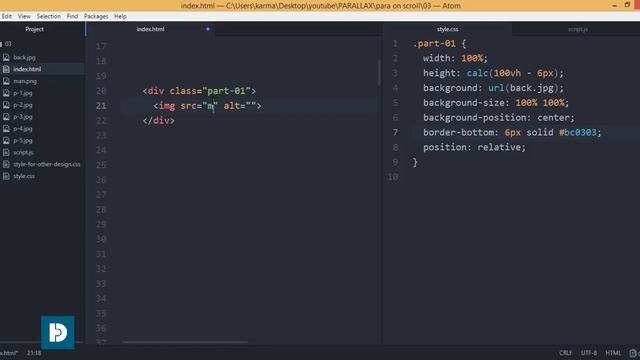Restore down the Atom window

[627, 5]
